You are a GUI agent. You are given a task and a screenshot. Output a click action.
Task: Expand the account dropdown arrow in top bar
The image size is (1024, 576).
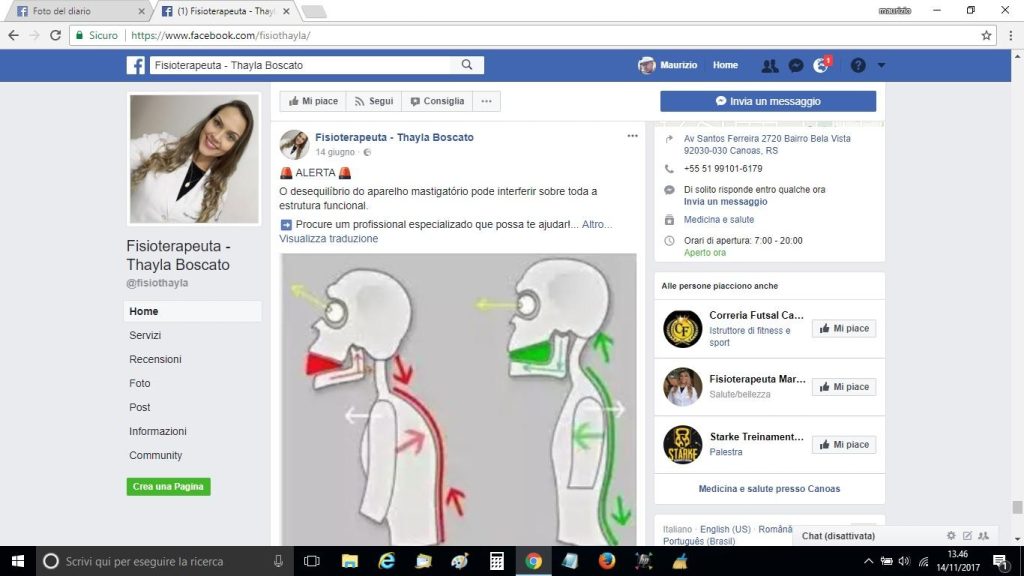coord(881,65)
